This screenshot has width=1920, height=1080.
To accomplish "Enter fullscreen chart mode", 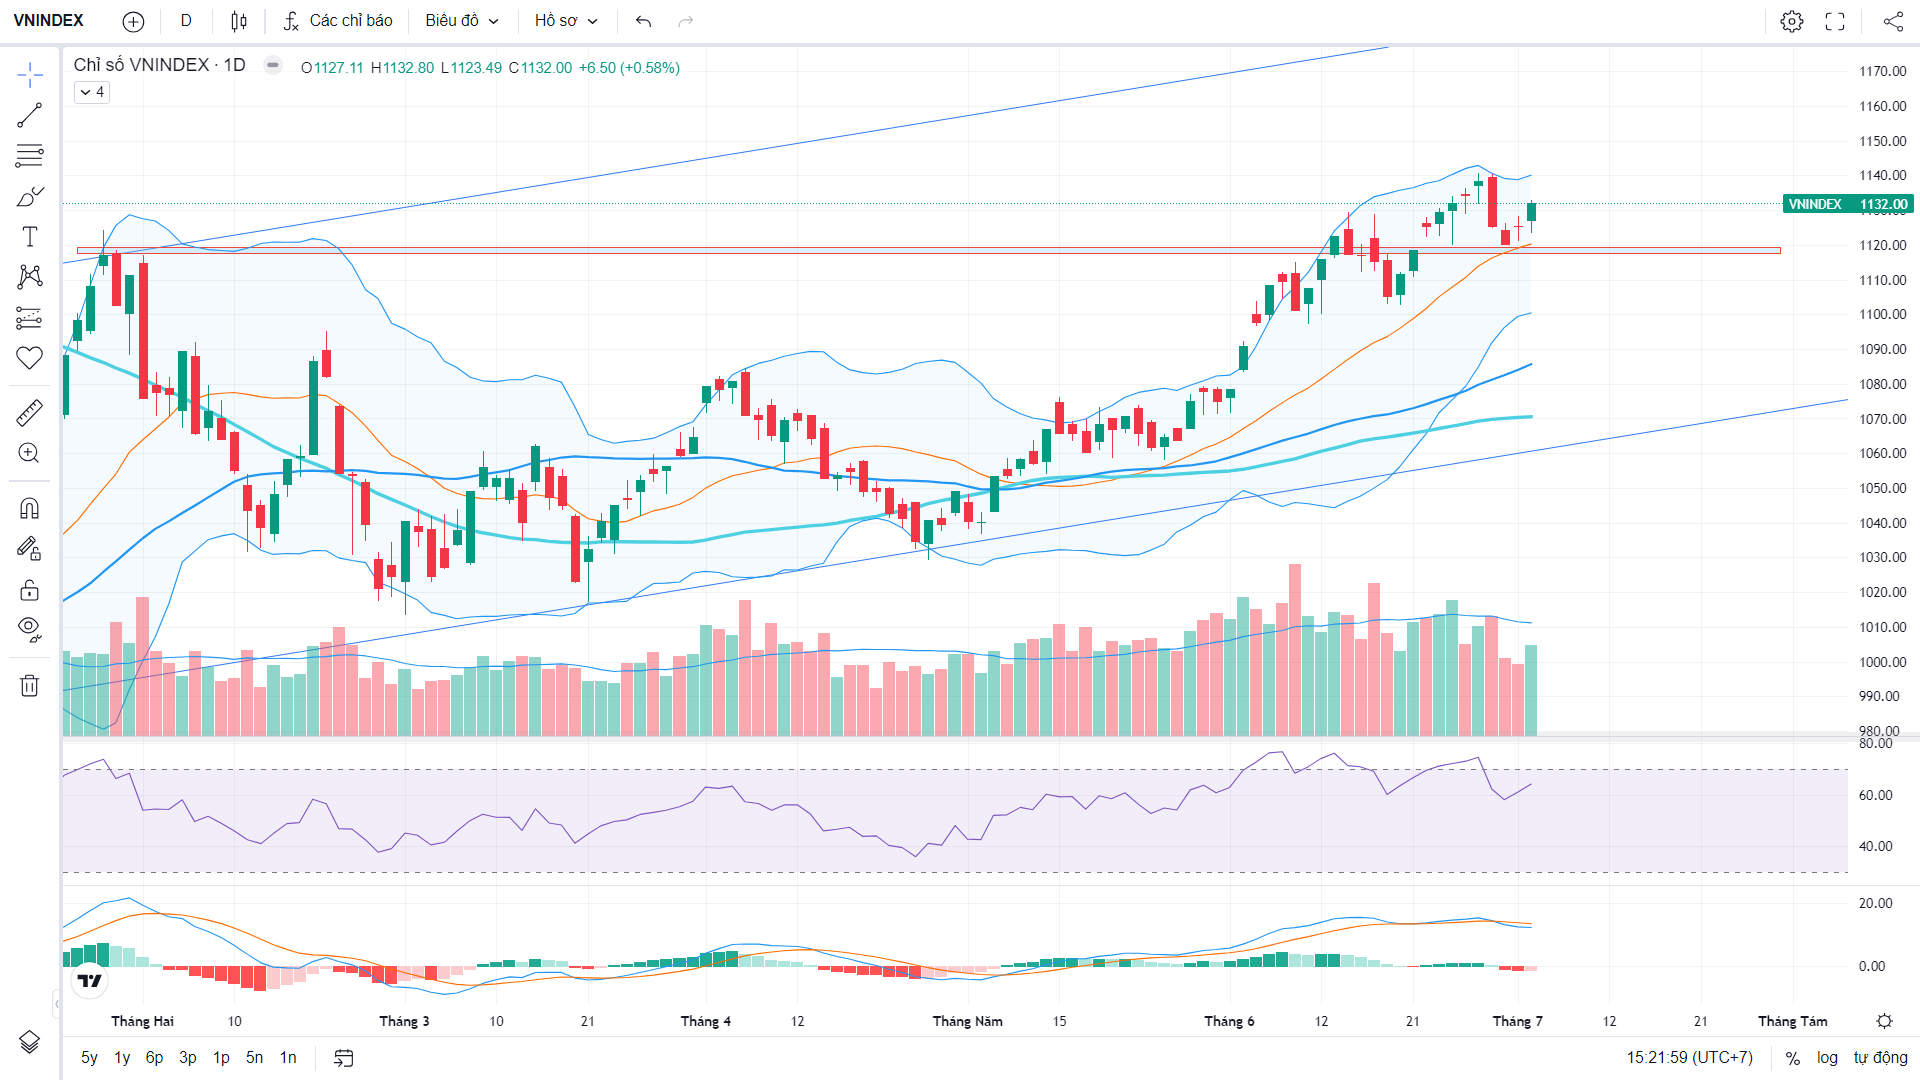I will click(x=1835, y=21).
